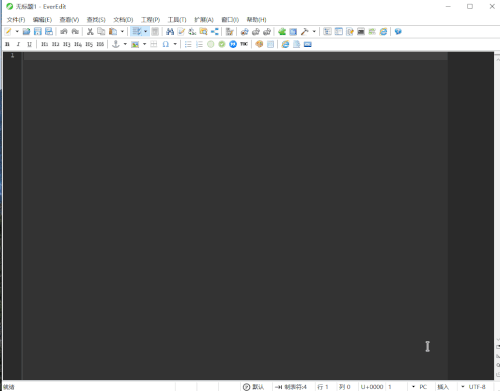Click the Find in Files folder-search icon
This screenshot has width=500, height=391.
(203, 32)
